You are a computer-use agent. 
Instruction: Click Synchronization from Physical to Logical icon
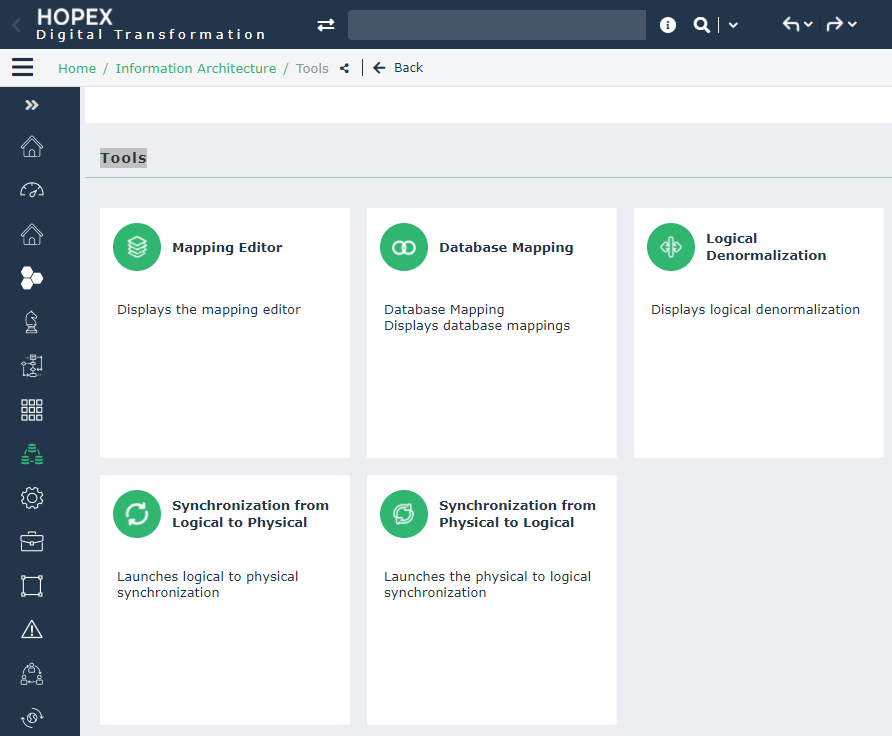(x=404, y=514)
